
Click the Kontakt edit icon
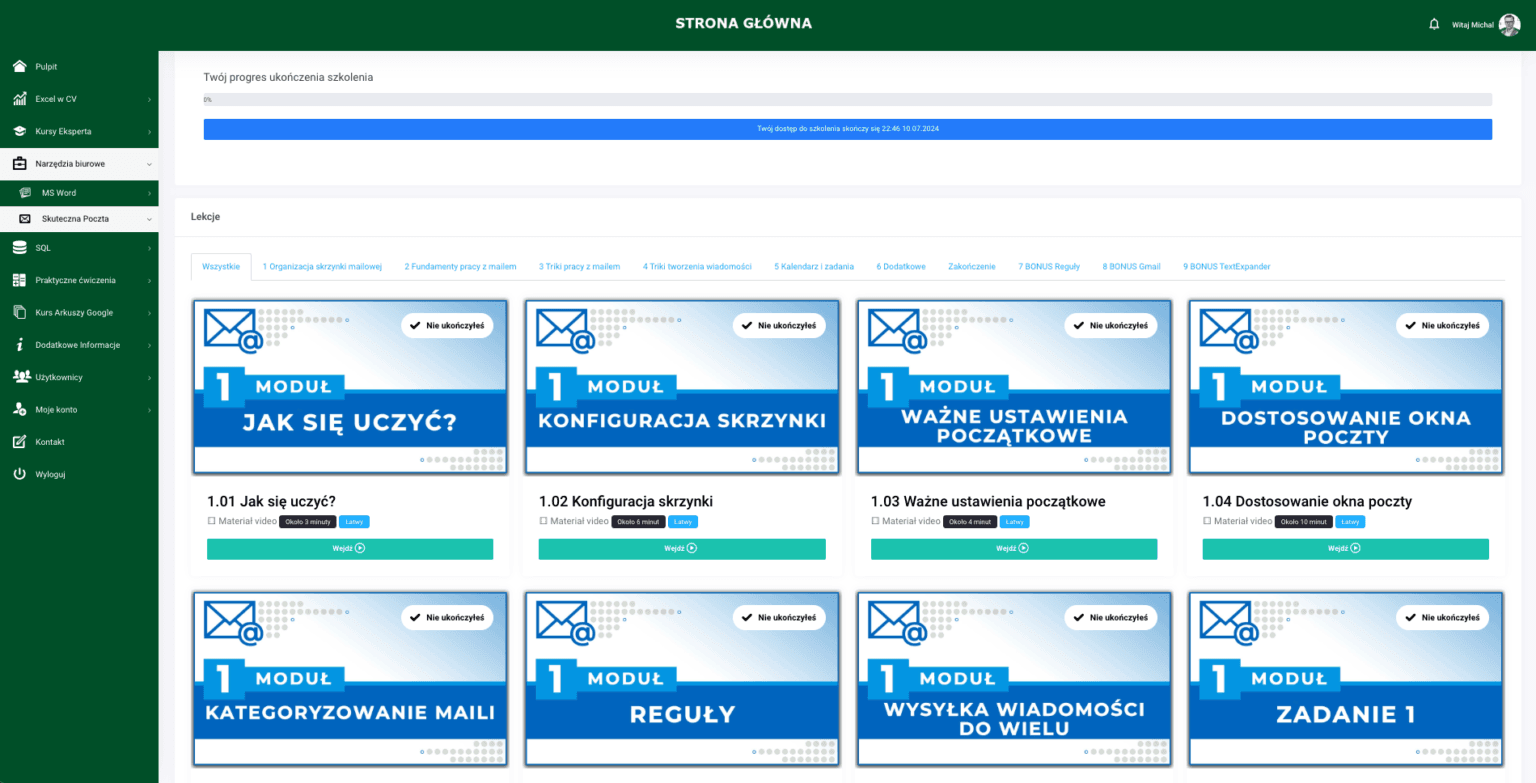tap(19, 441)
